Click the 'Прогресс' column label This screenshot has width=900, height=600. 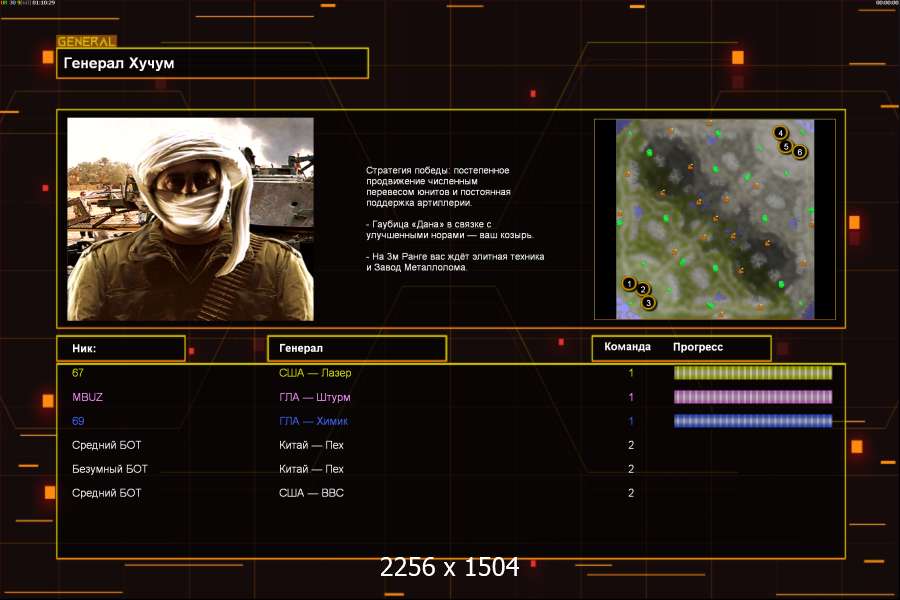tap(698, 347)
